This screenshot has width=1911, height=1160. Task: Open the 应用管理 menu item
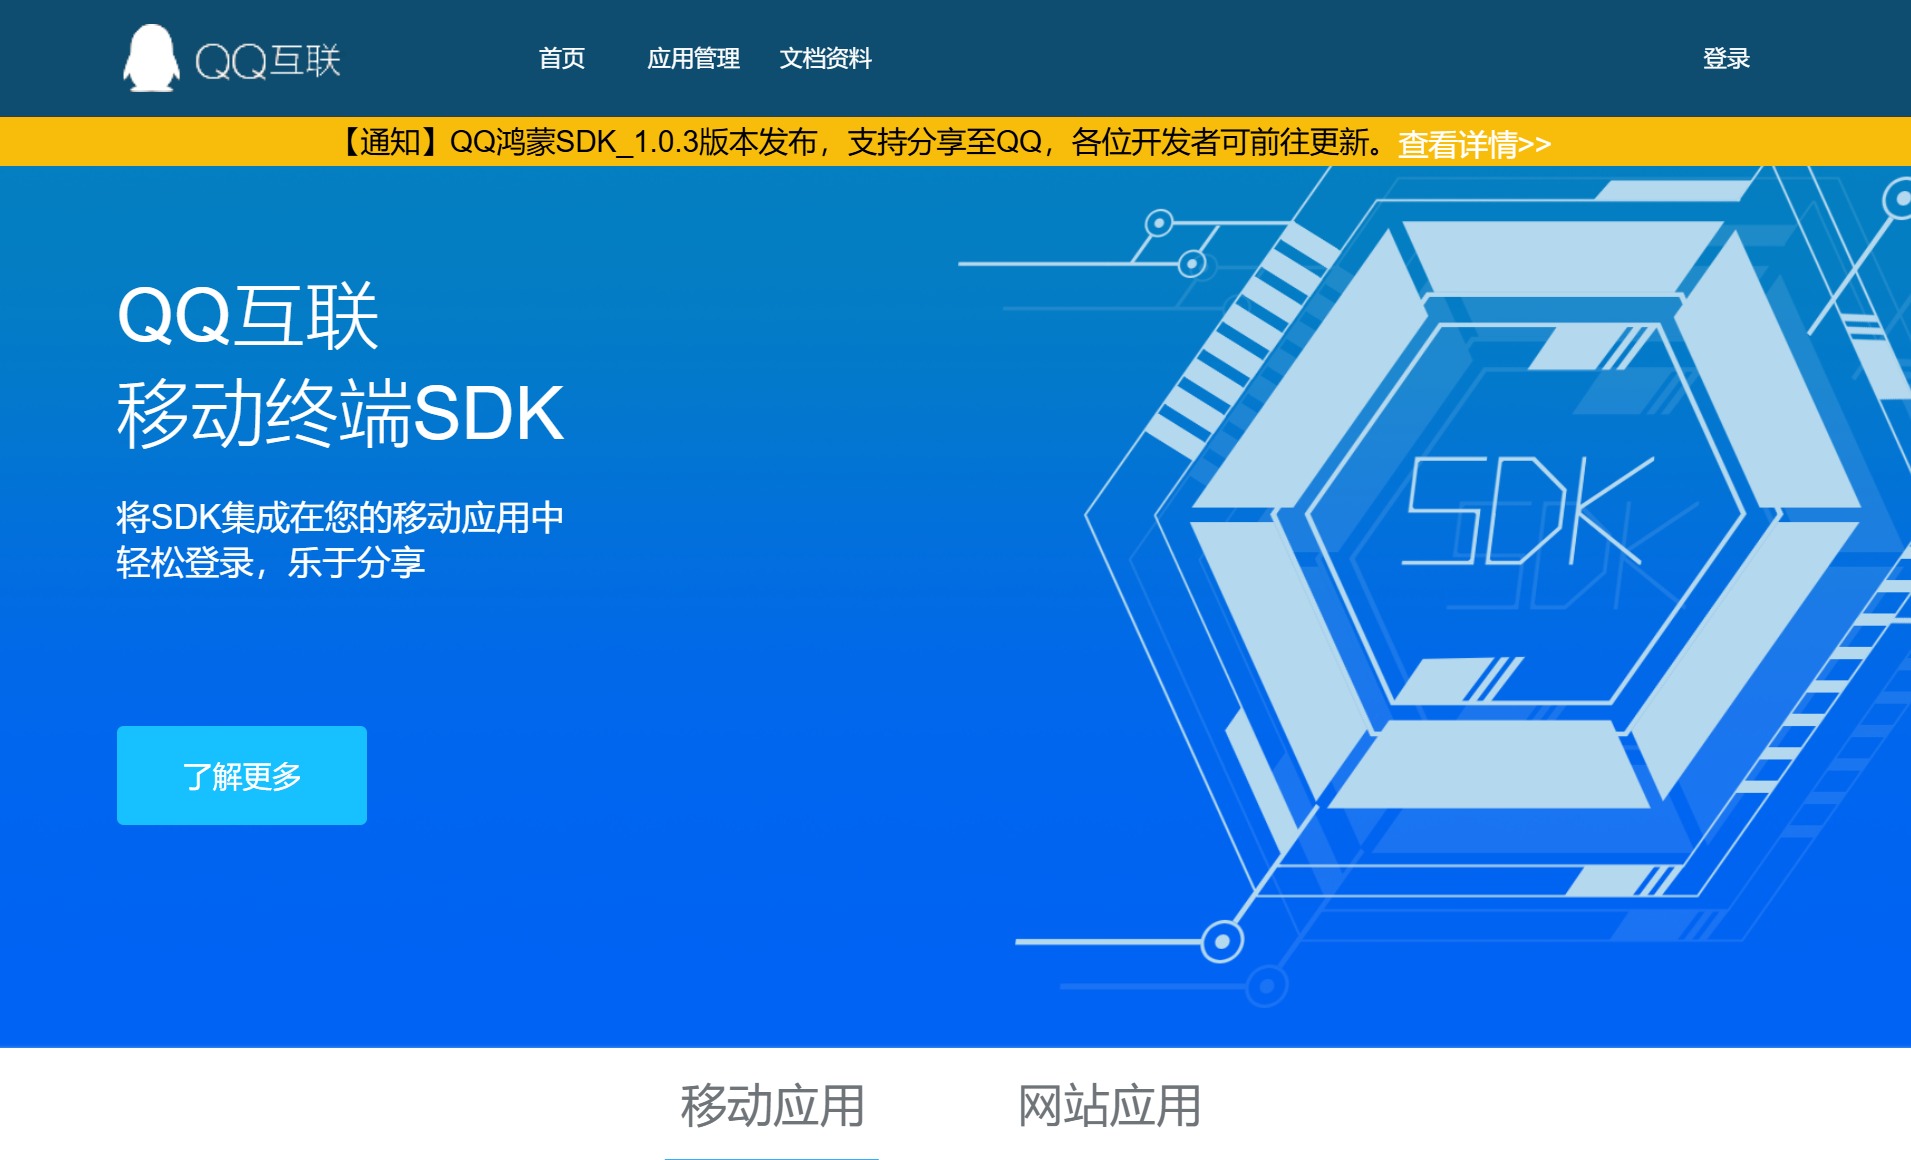point(693,59)
